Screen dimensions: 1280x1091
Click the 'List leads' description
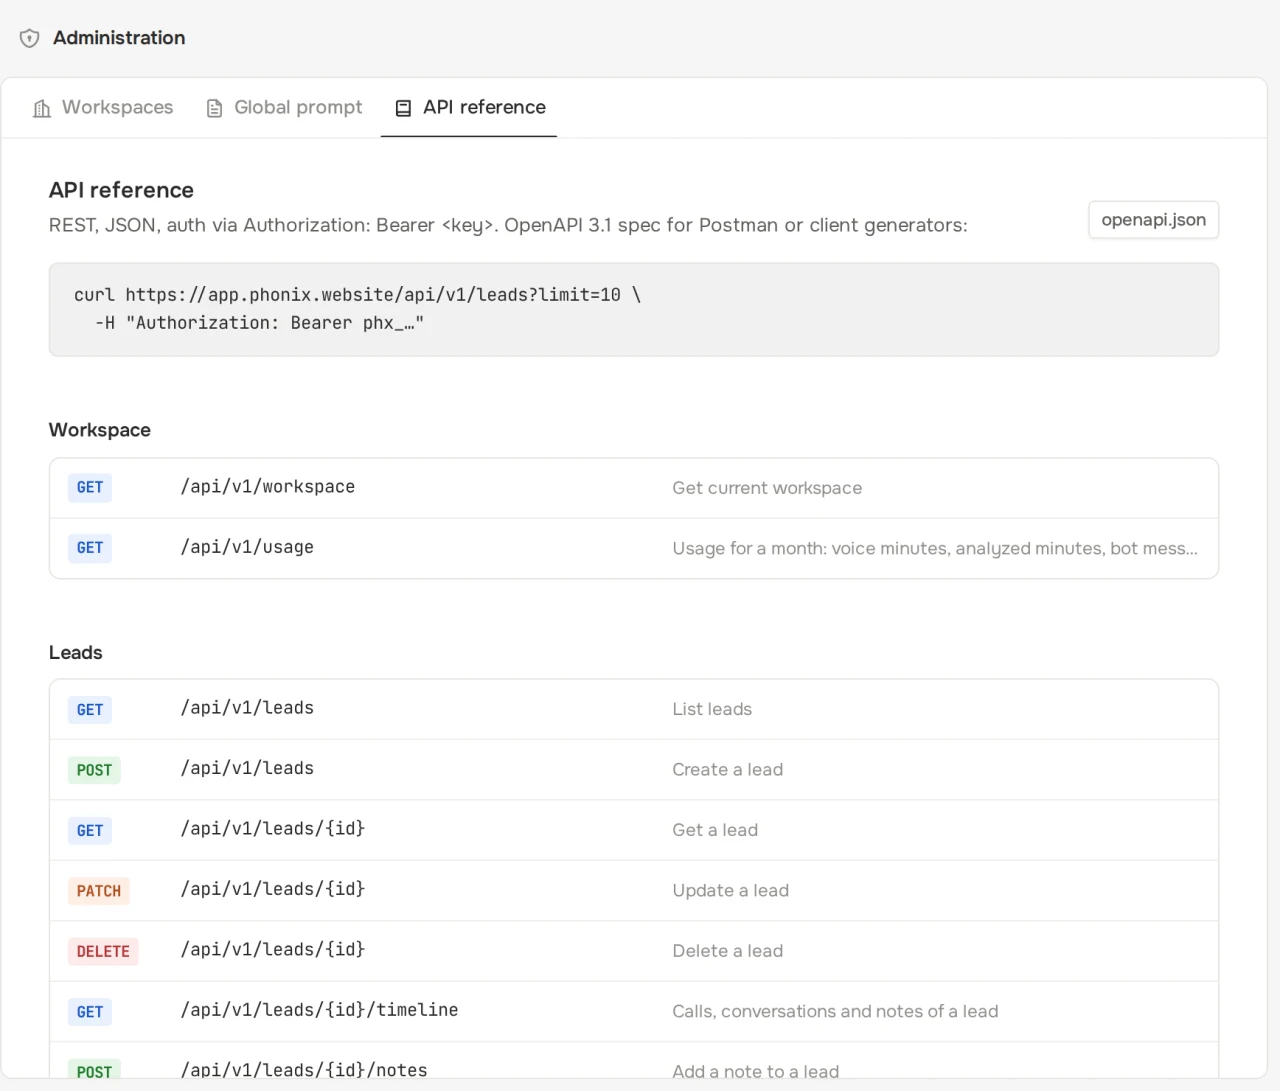(x=712, y=709)
